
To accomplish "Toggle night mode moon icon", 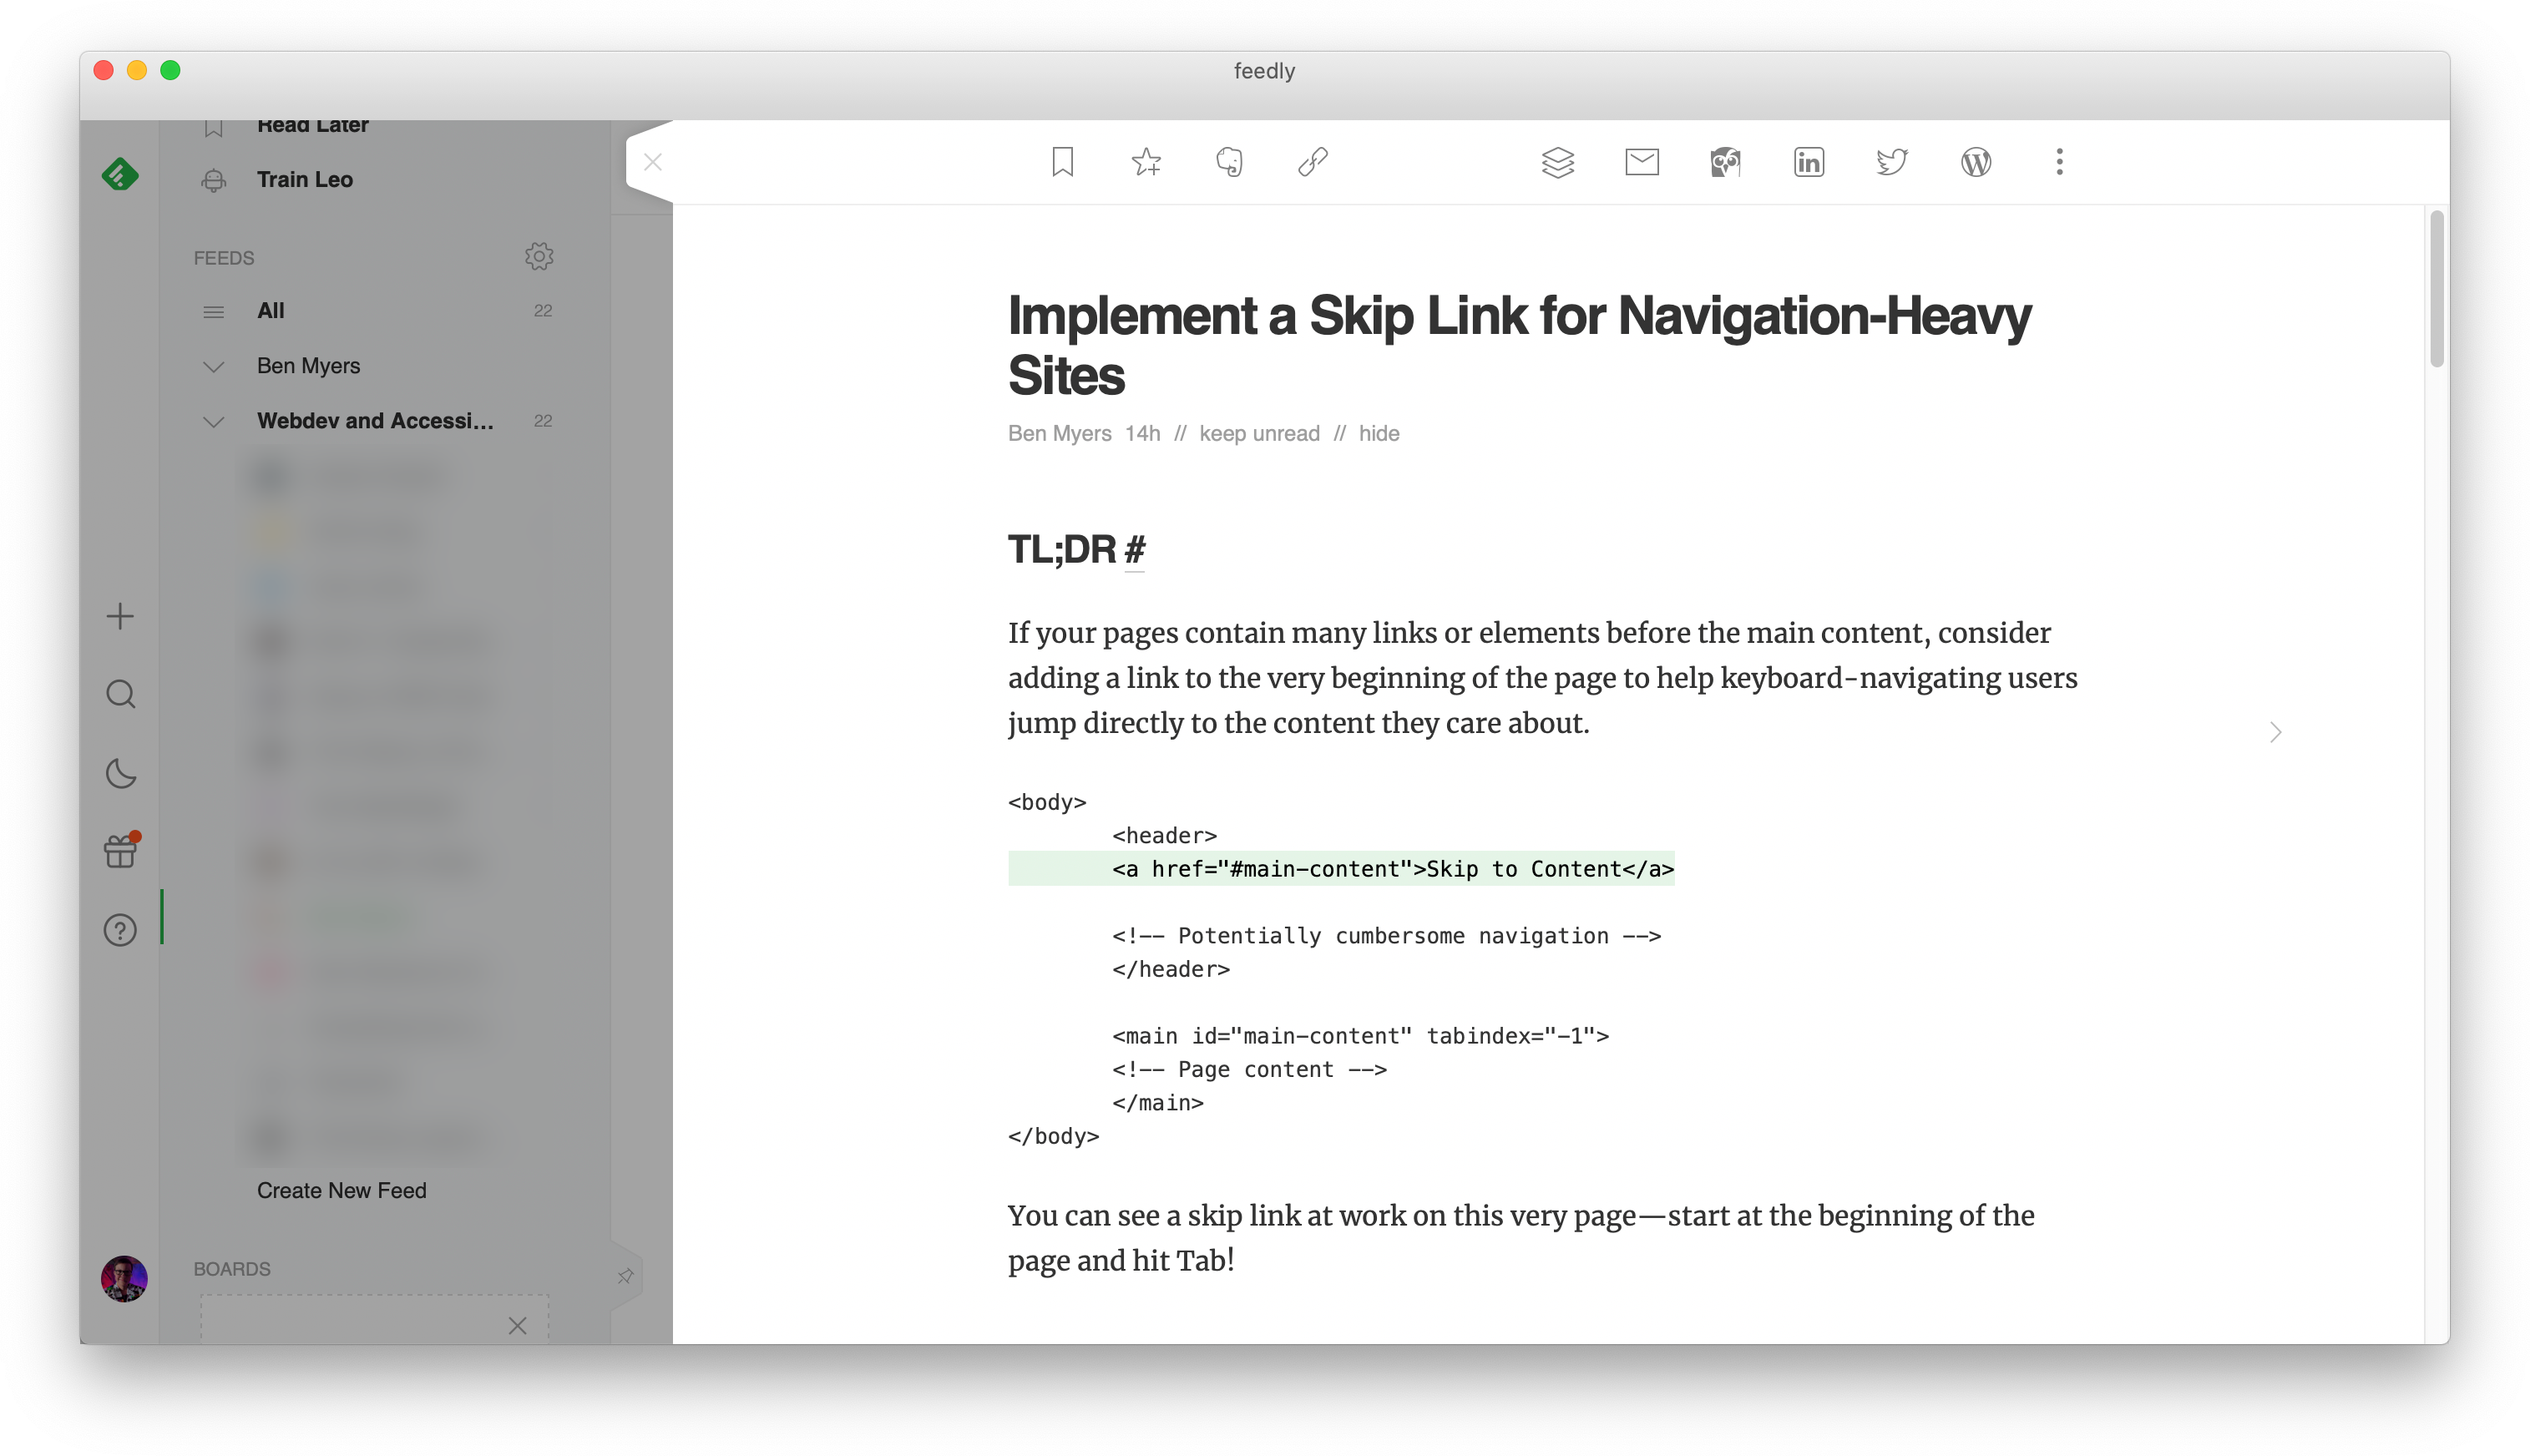I will pyautogui.click(x=120, y=773).
